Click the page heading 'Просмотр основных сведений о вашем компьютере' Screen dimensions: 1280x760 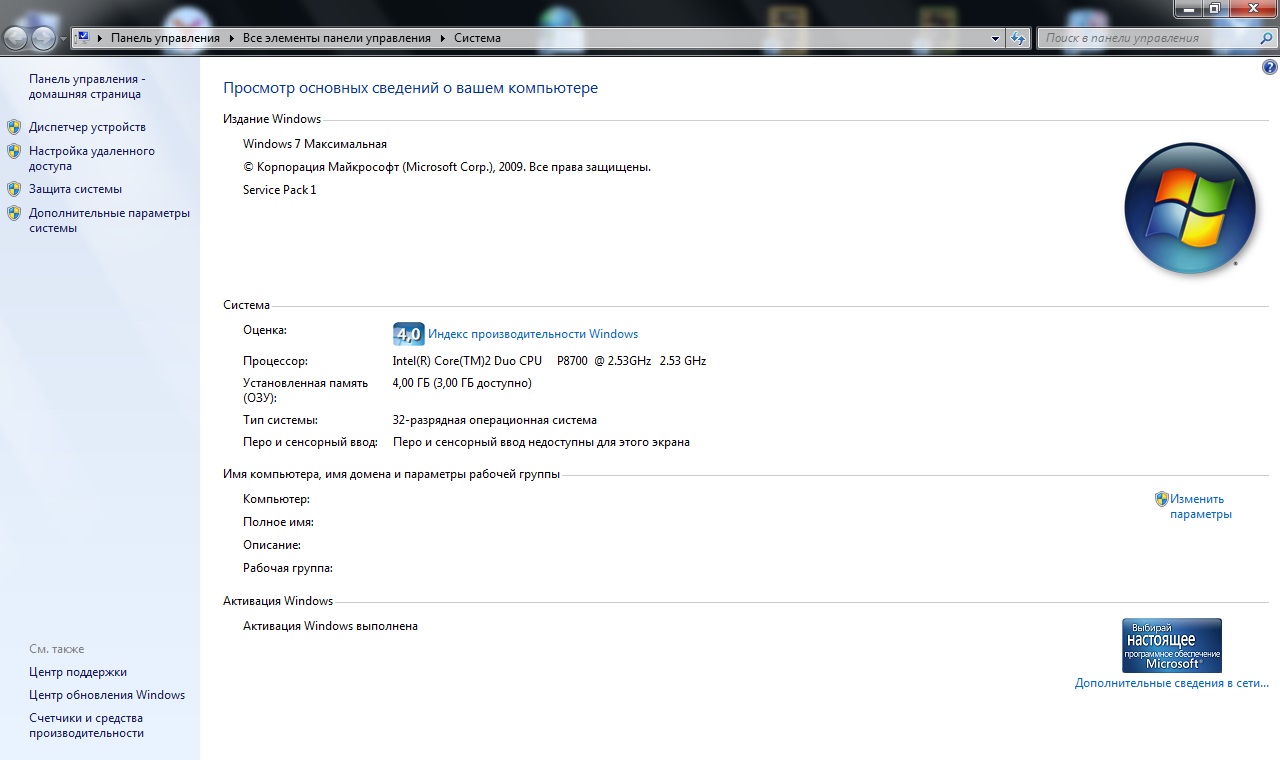(x=410, y=88)
